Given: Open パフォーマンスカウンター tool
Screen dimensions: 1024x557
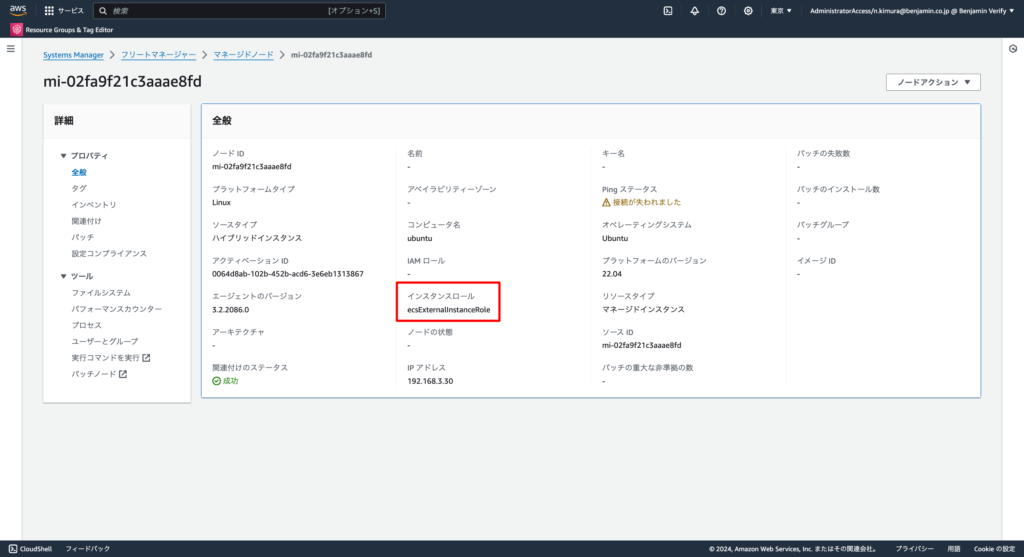Looking at the screenshot, I should tap(116, 309).
